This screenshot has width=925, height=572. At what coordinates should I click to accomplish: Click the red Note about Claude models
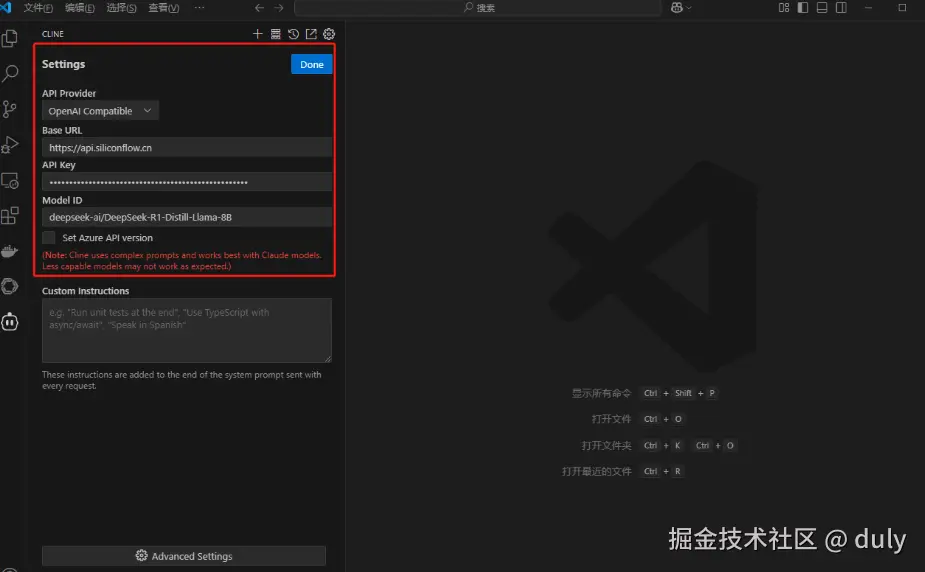coord(182,261)
